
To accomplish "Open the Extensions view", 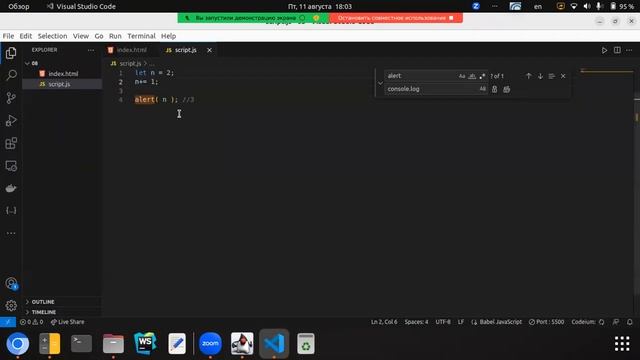I will click(x=11, y=143).
